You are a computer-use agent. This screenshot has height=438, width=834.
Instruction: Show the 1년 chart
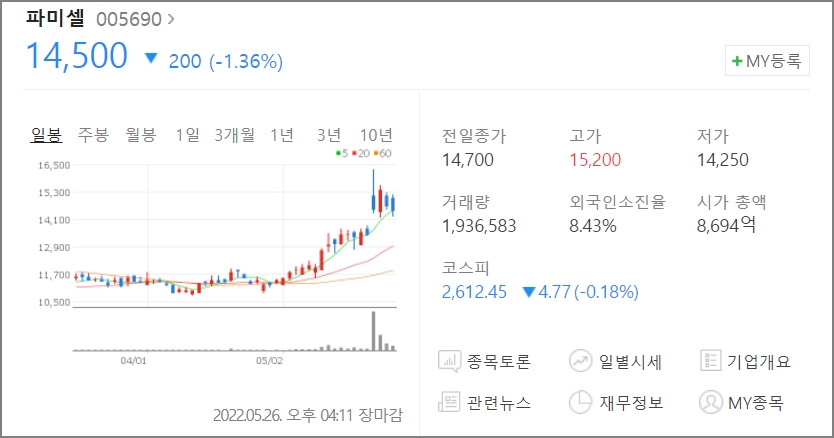coord(282,135)
